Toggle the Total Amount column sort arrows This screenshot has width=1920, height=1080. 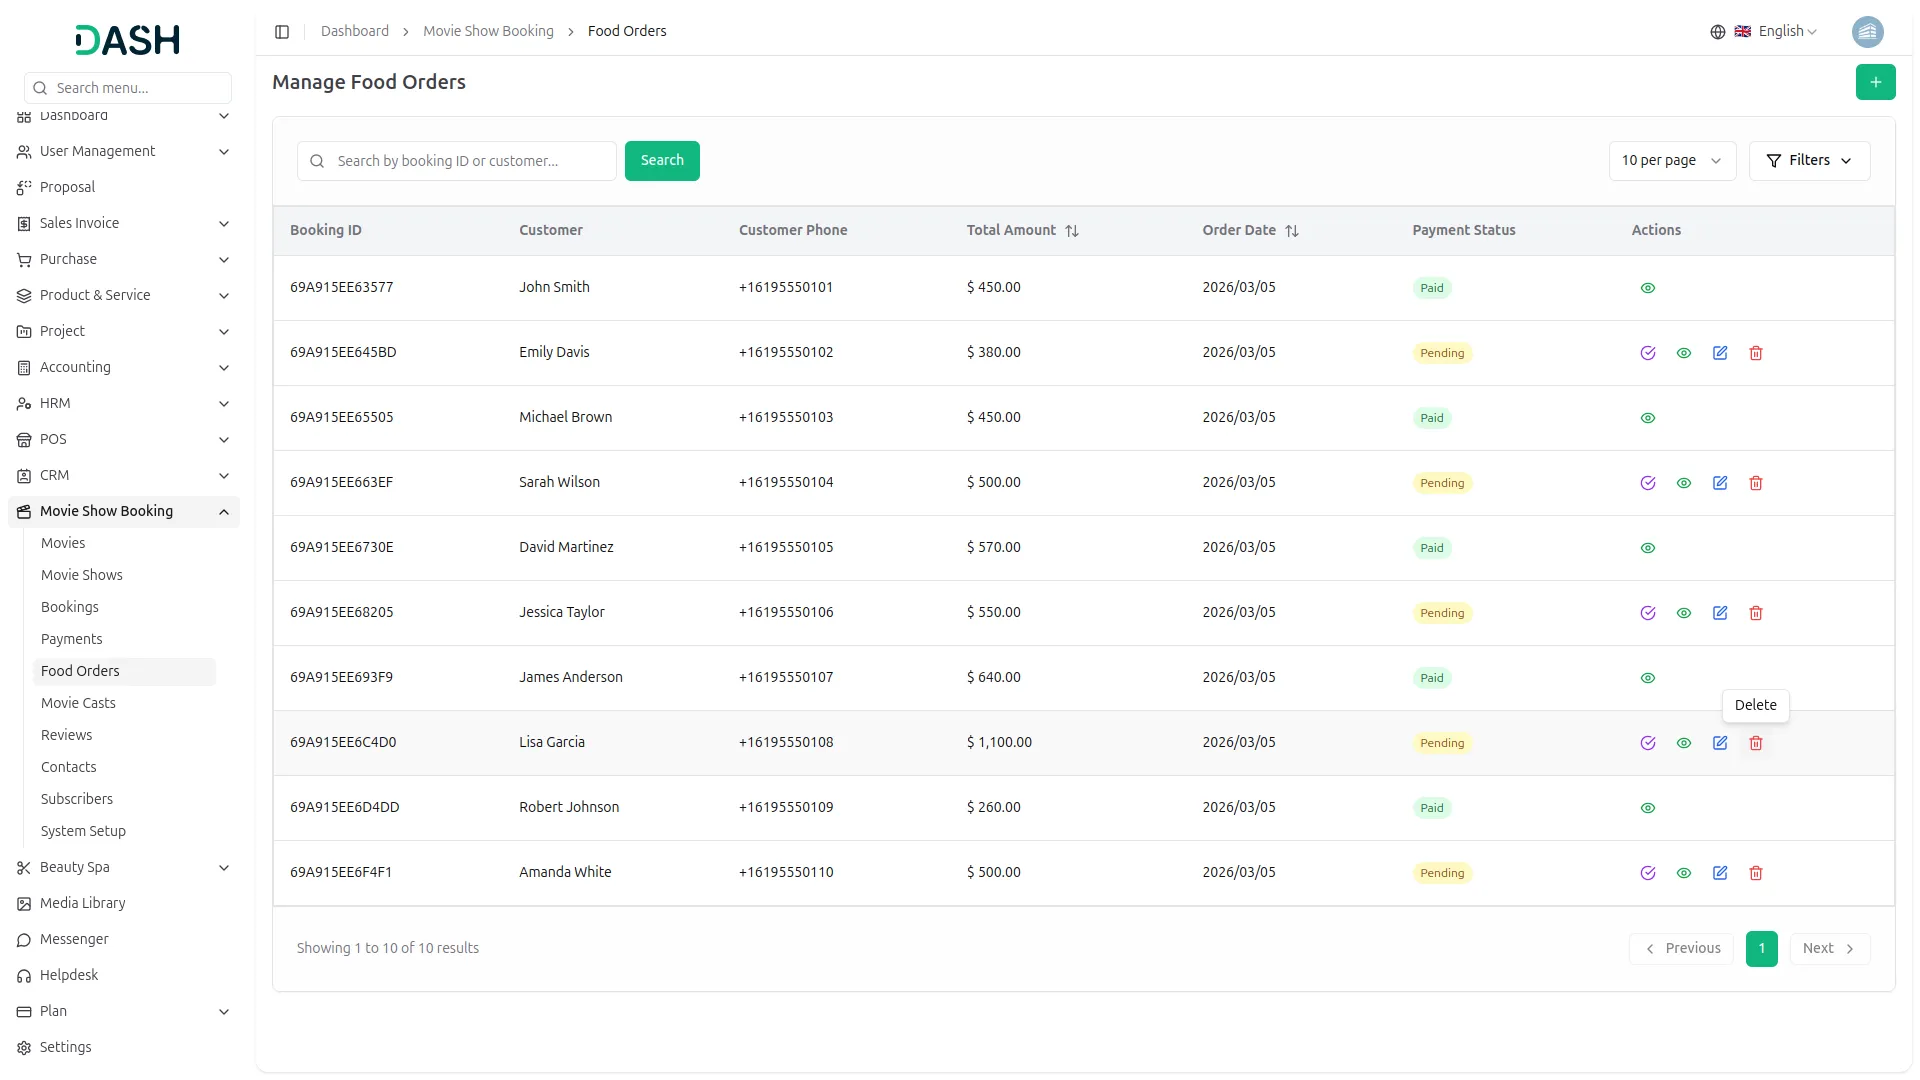(1072, 231)
